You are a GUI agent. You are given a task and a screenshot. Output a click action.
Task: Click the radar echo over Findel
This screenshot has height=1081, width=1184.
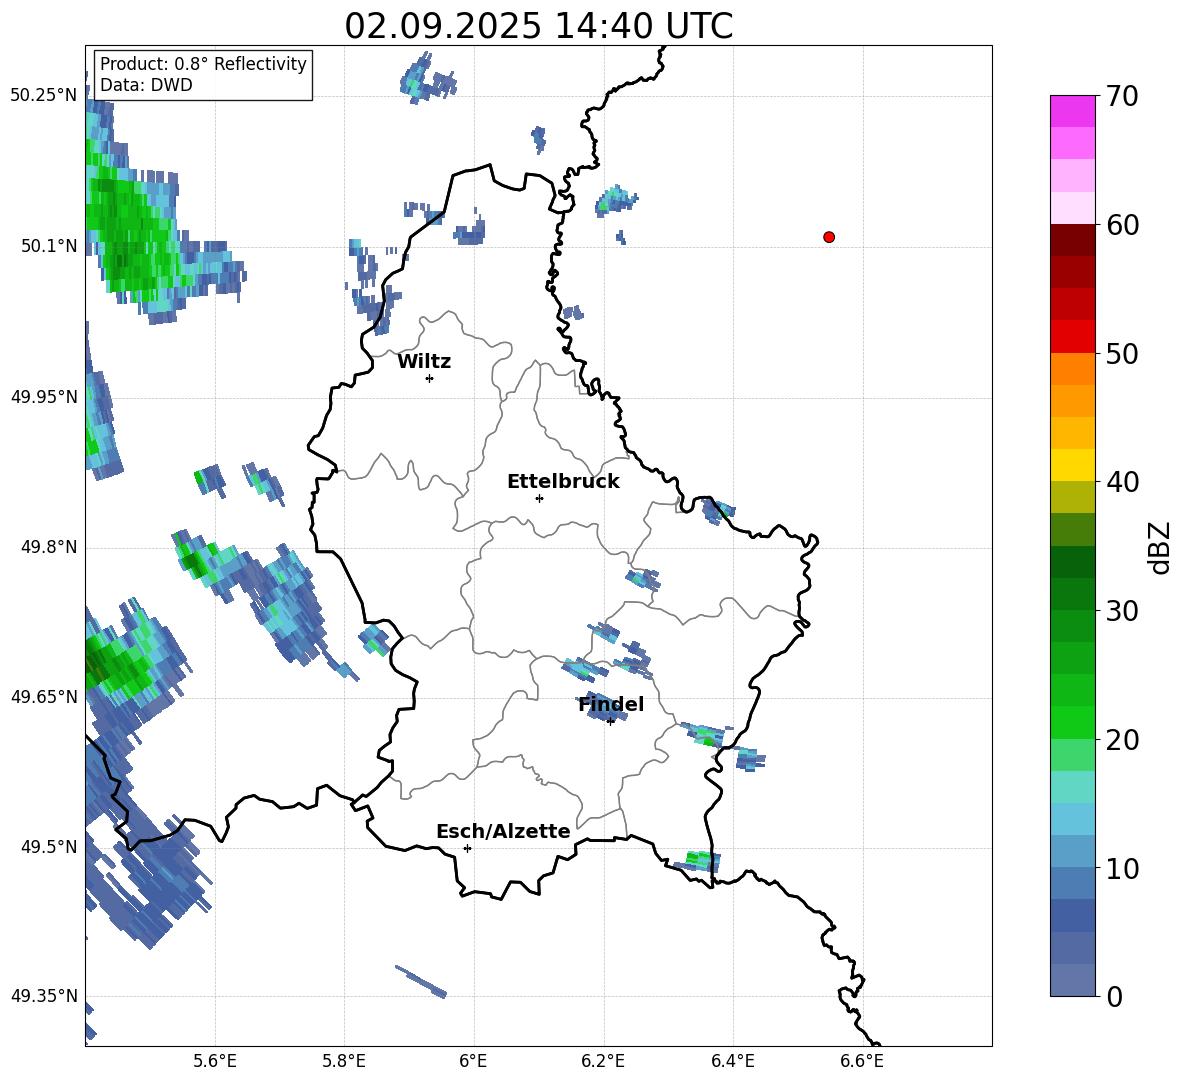pyautogui.click(x=604, y=707)
